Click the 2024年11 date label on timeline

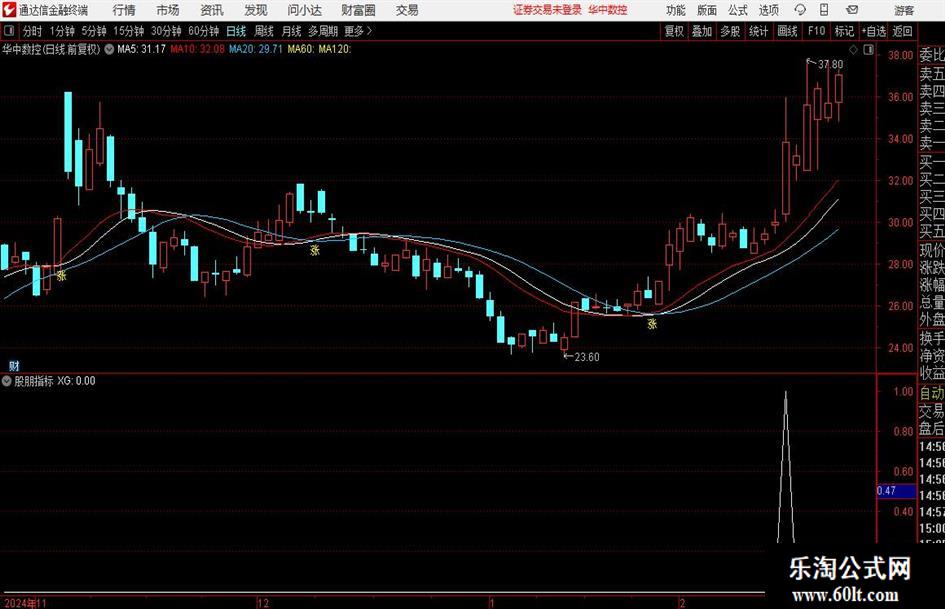click(x=25, y=603)
